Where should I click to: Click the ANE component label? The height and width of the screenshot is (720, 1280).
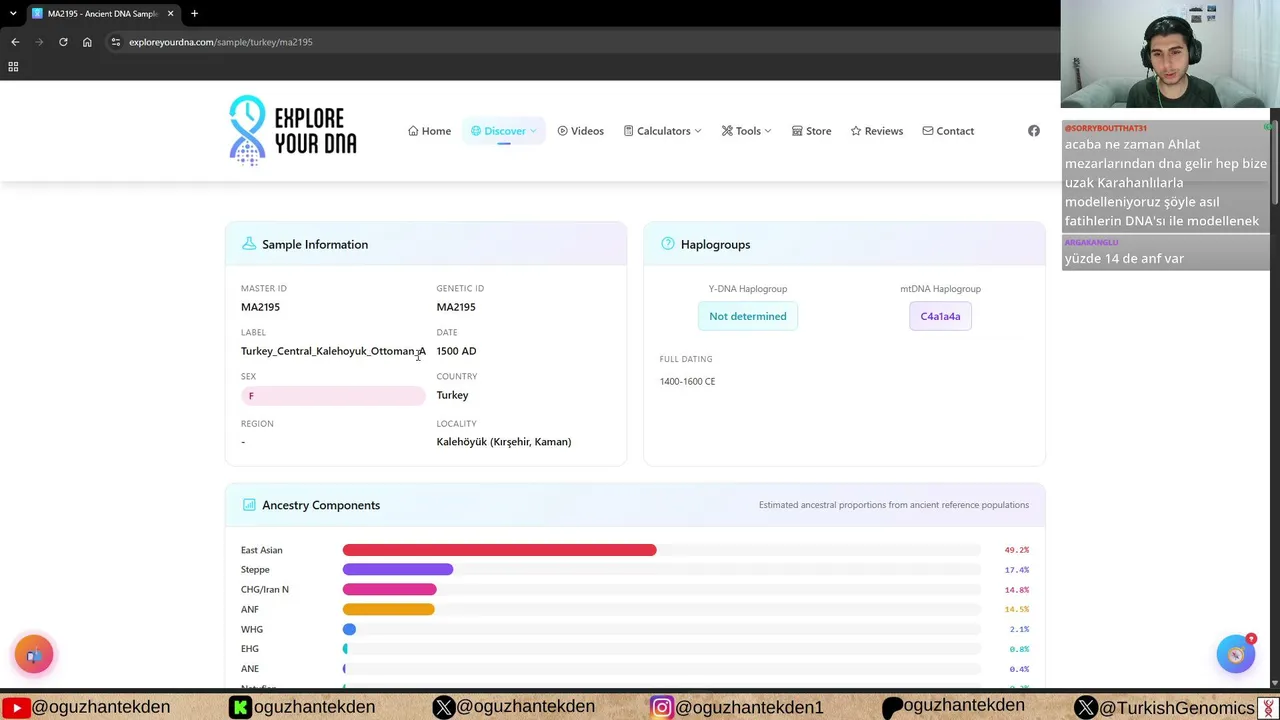pos(250,669)
